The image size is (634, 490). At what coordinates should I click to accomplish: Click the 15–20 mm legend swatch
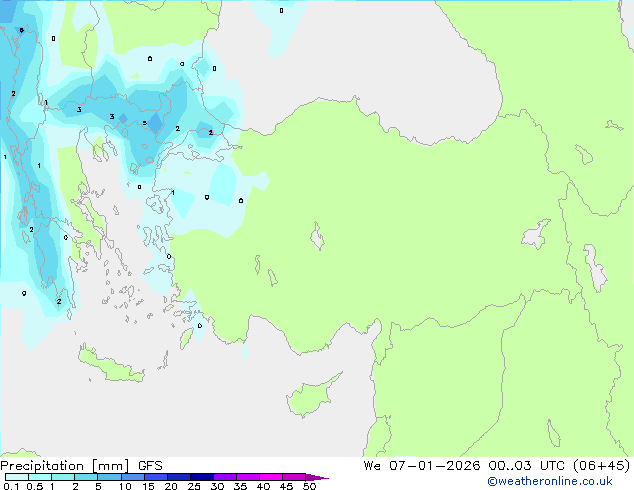156,477
